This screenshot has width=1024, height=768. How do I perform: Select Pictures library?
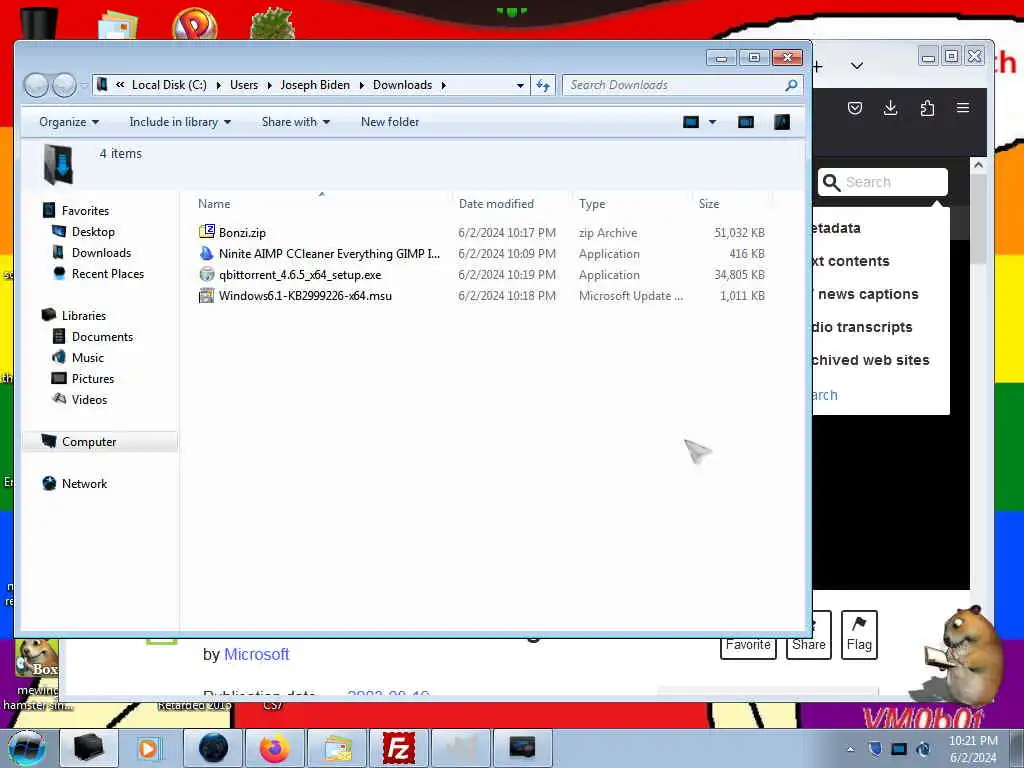pos(93,379)
